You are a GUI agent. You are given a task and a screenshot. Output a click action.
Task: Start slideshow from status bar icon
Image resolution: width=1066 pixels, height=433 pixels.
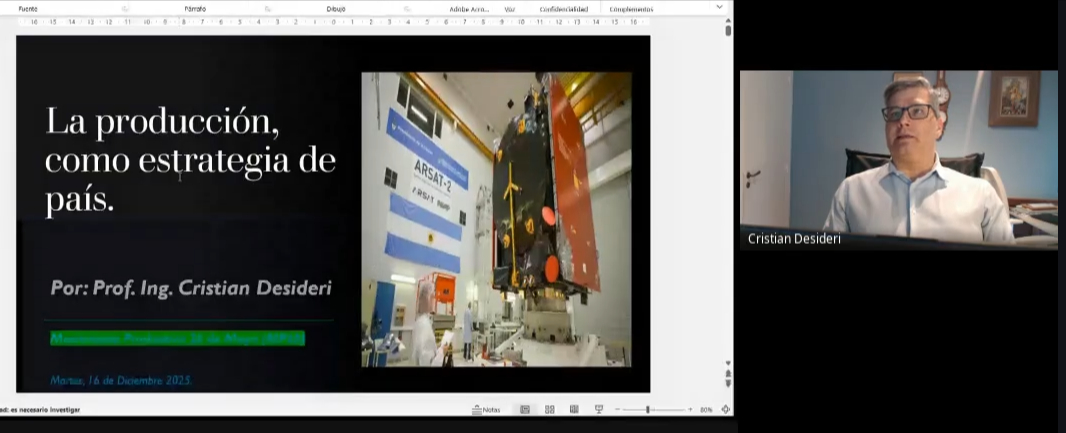coord(599,409)
